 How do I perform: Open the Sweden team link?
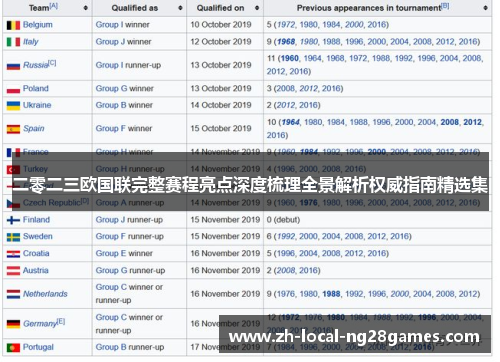point(38,236)
